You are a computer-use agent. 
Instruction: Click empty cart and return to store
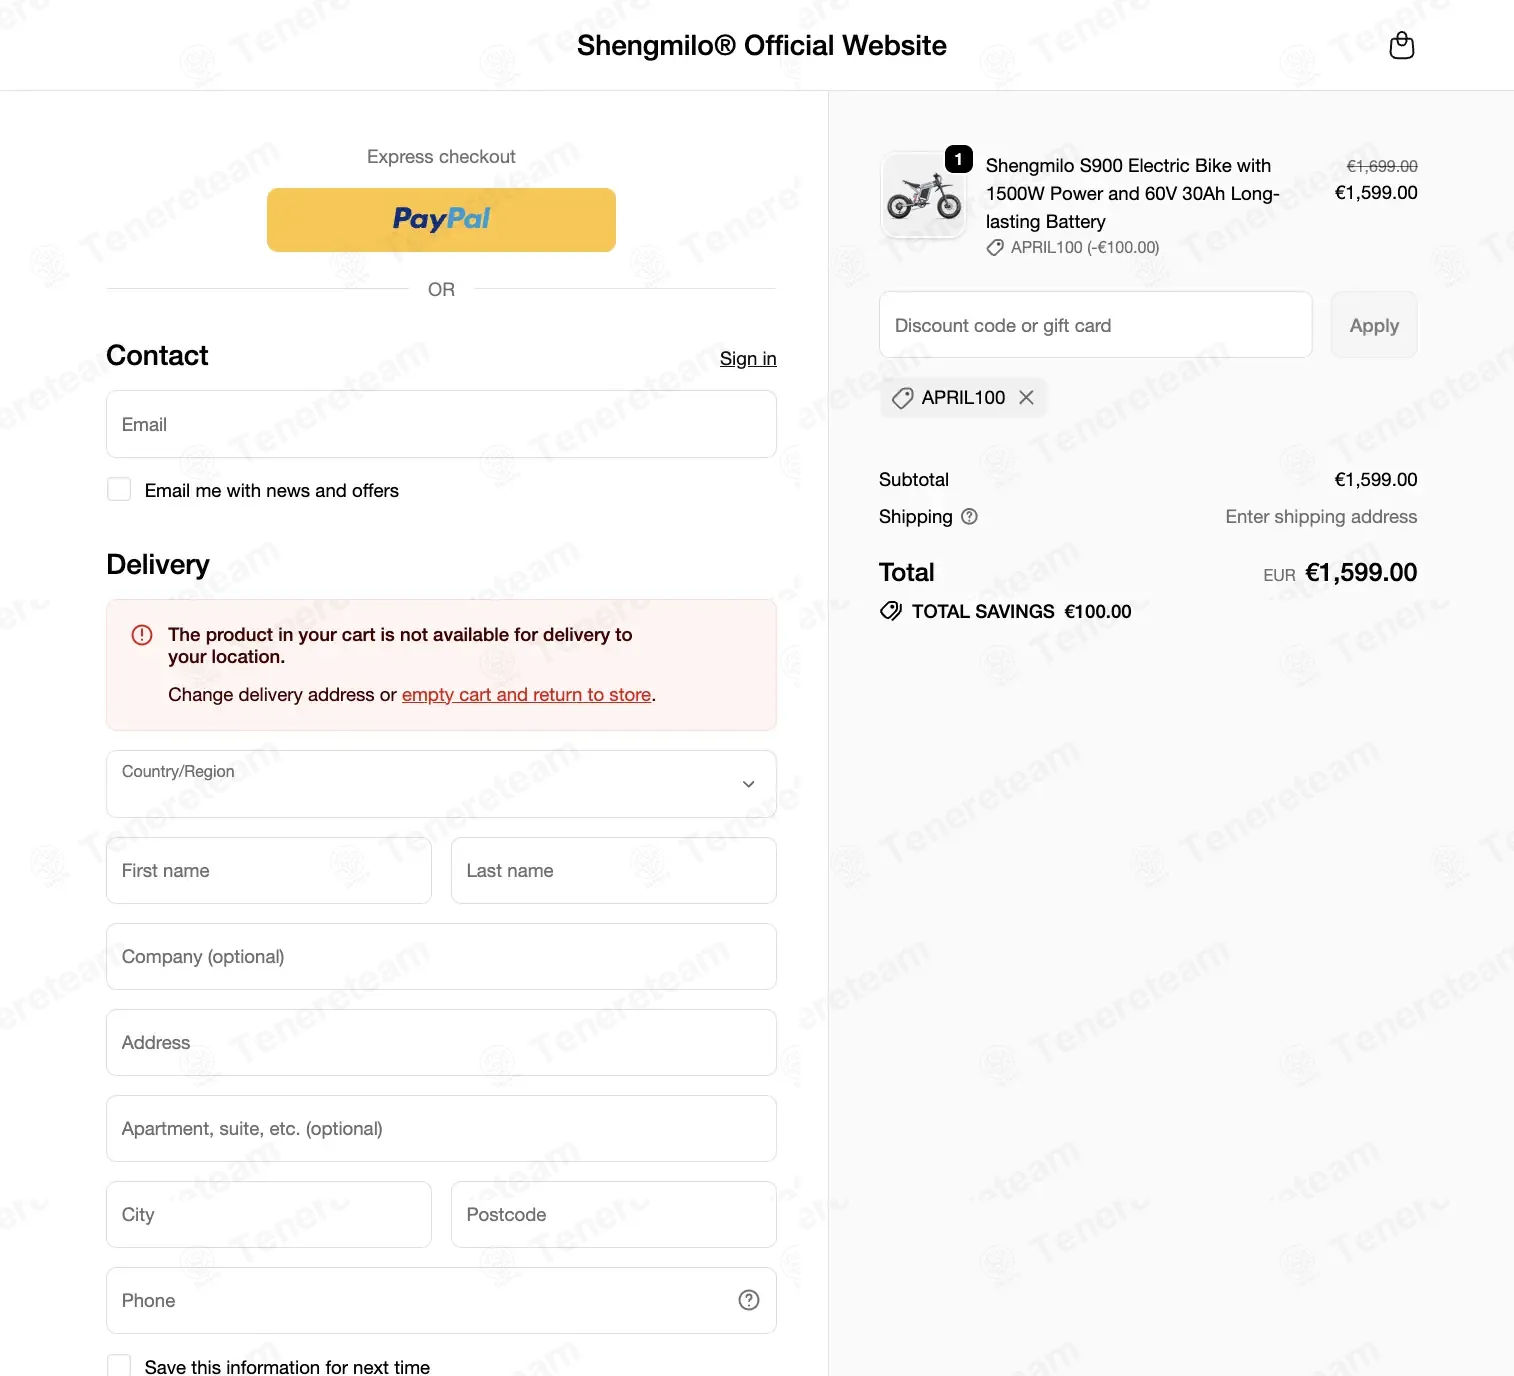[x=526, y=695]
